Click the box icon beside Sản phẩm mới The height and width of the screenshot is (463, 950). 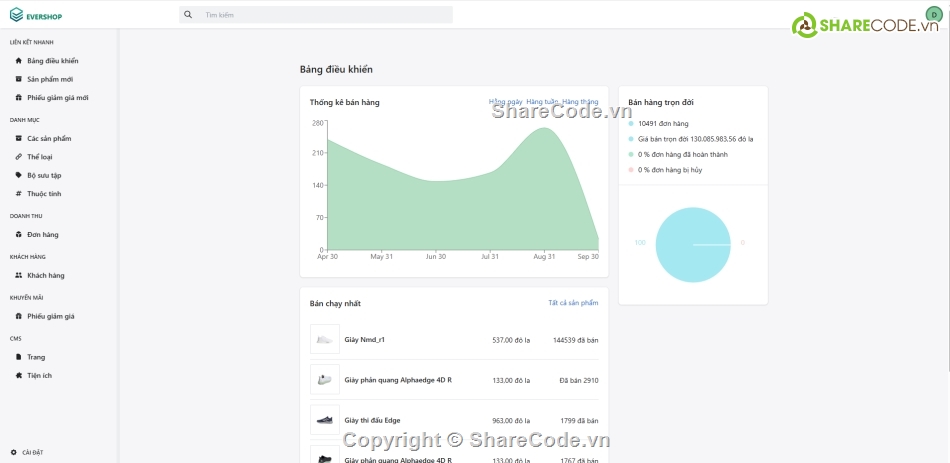[x=18, y=79]
